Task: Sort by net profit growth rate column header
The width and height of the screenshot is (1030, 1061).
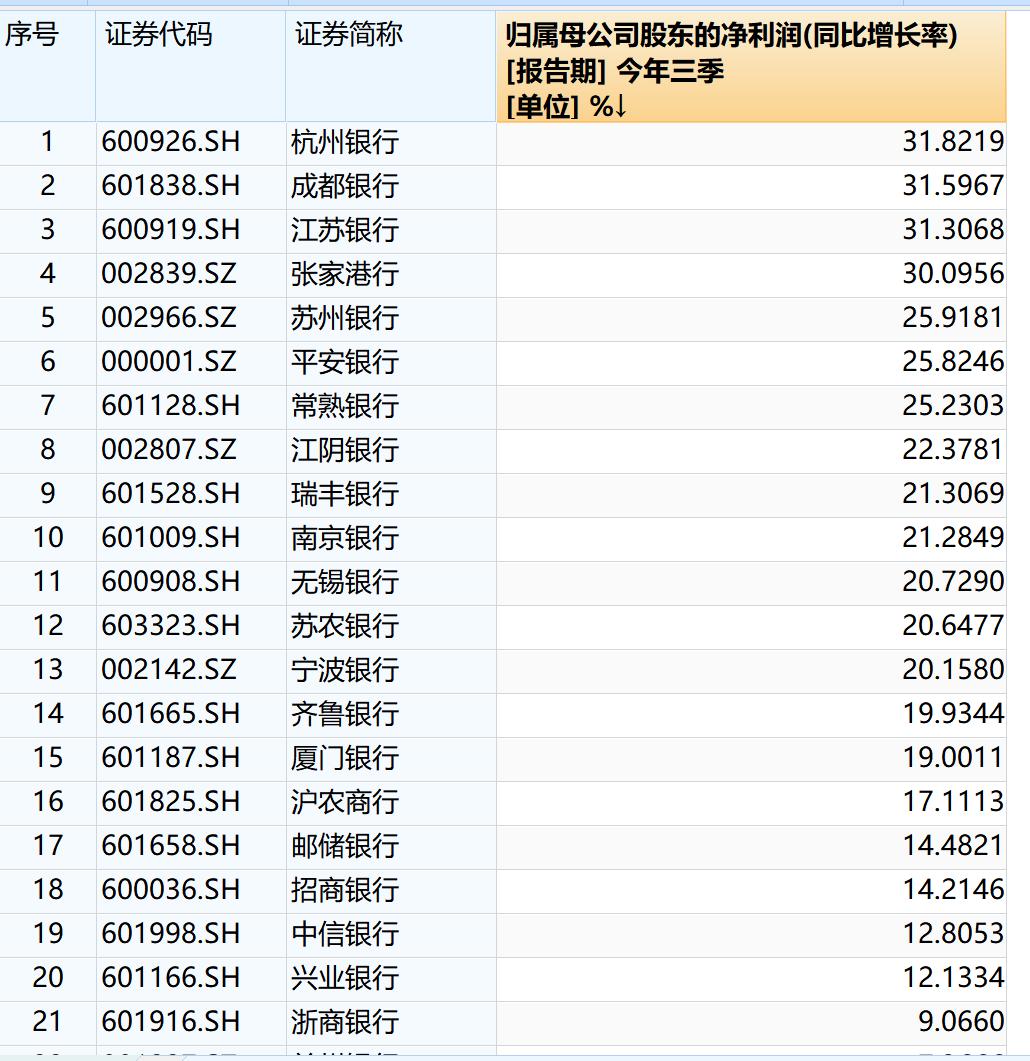Action: pyautogui.click(x=751, y=67)
